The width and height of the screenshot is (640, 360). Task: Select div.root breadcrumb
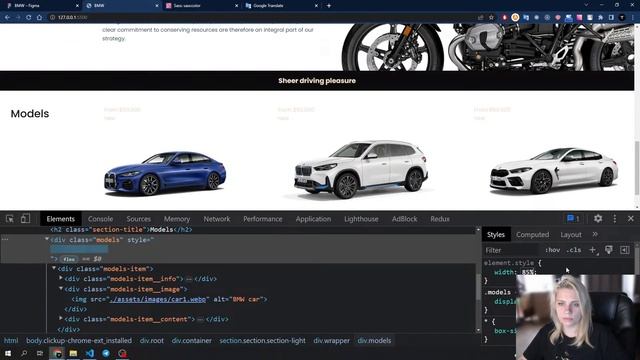coord(151,340)
